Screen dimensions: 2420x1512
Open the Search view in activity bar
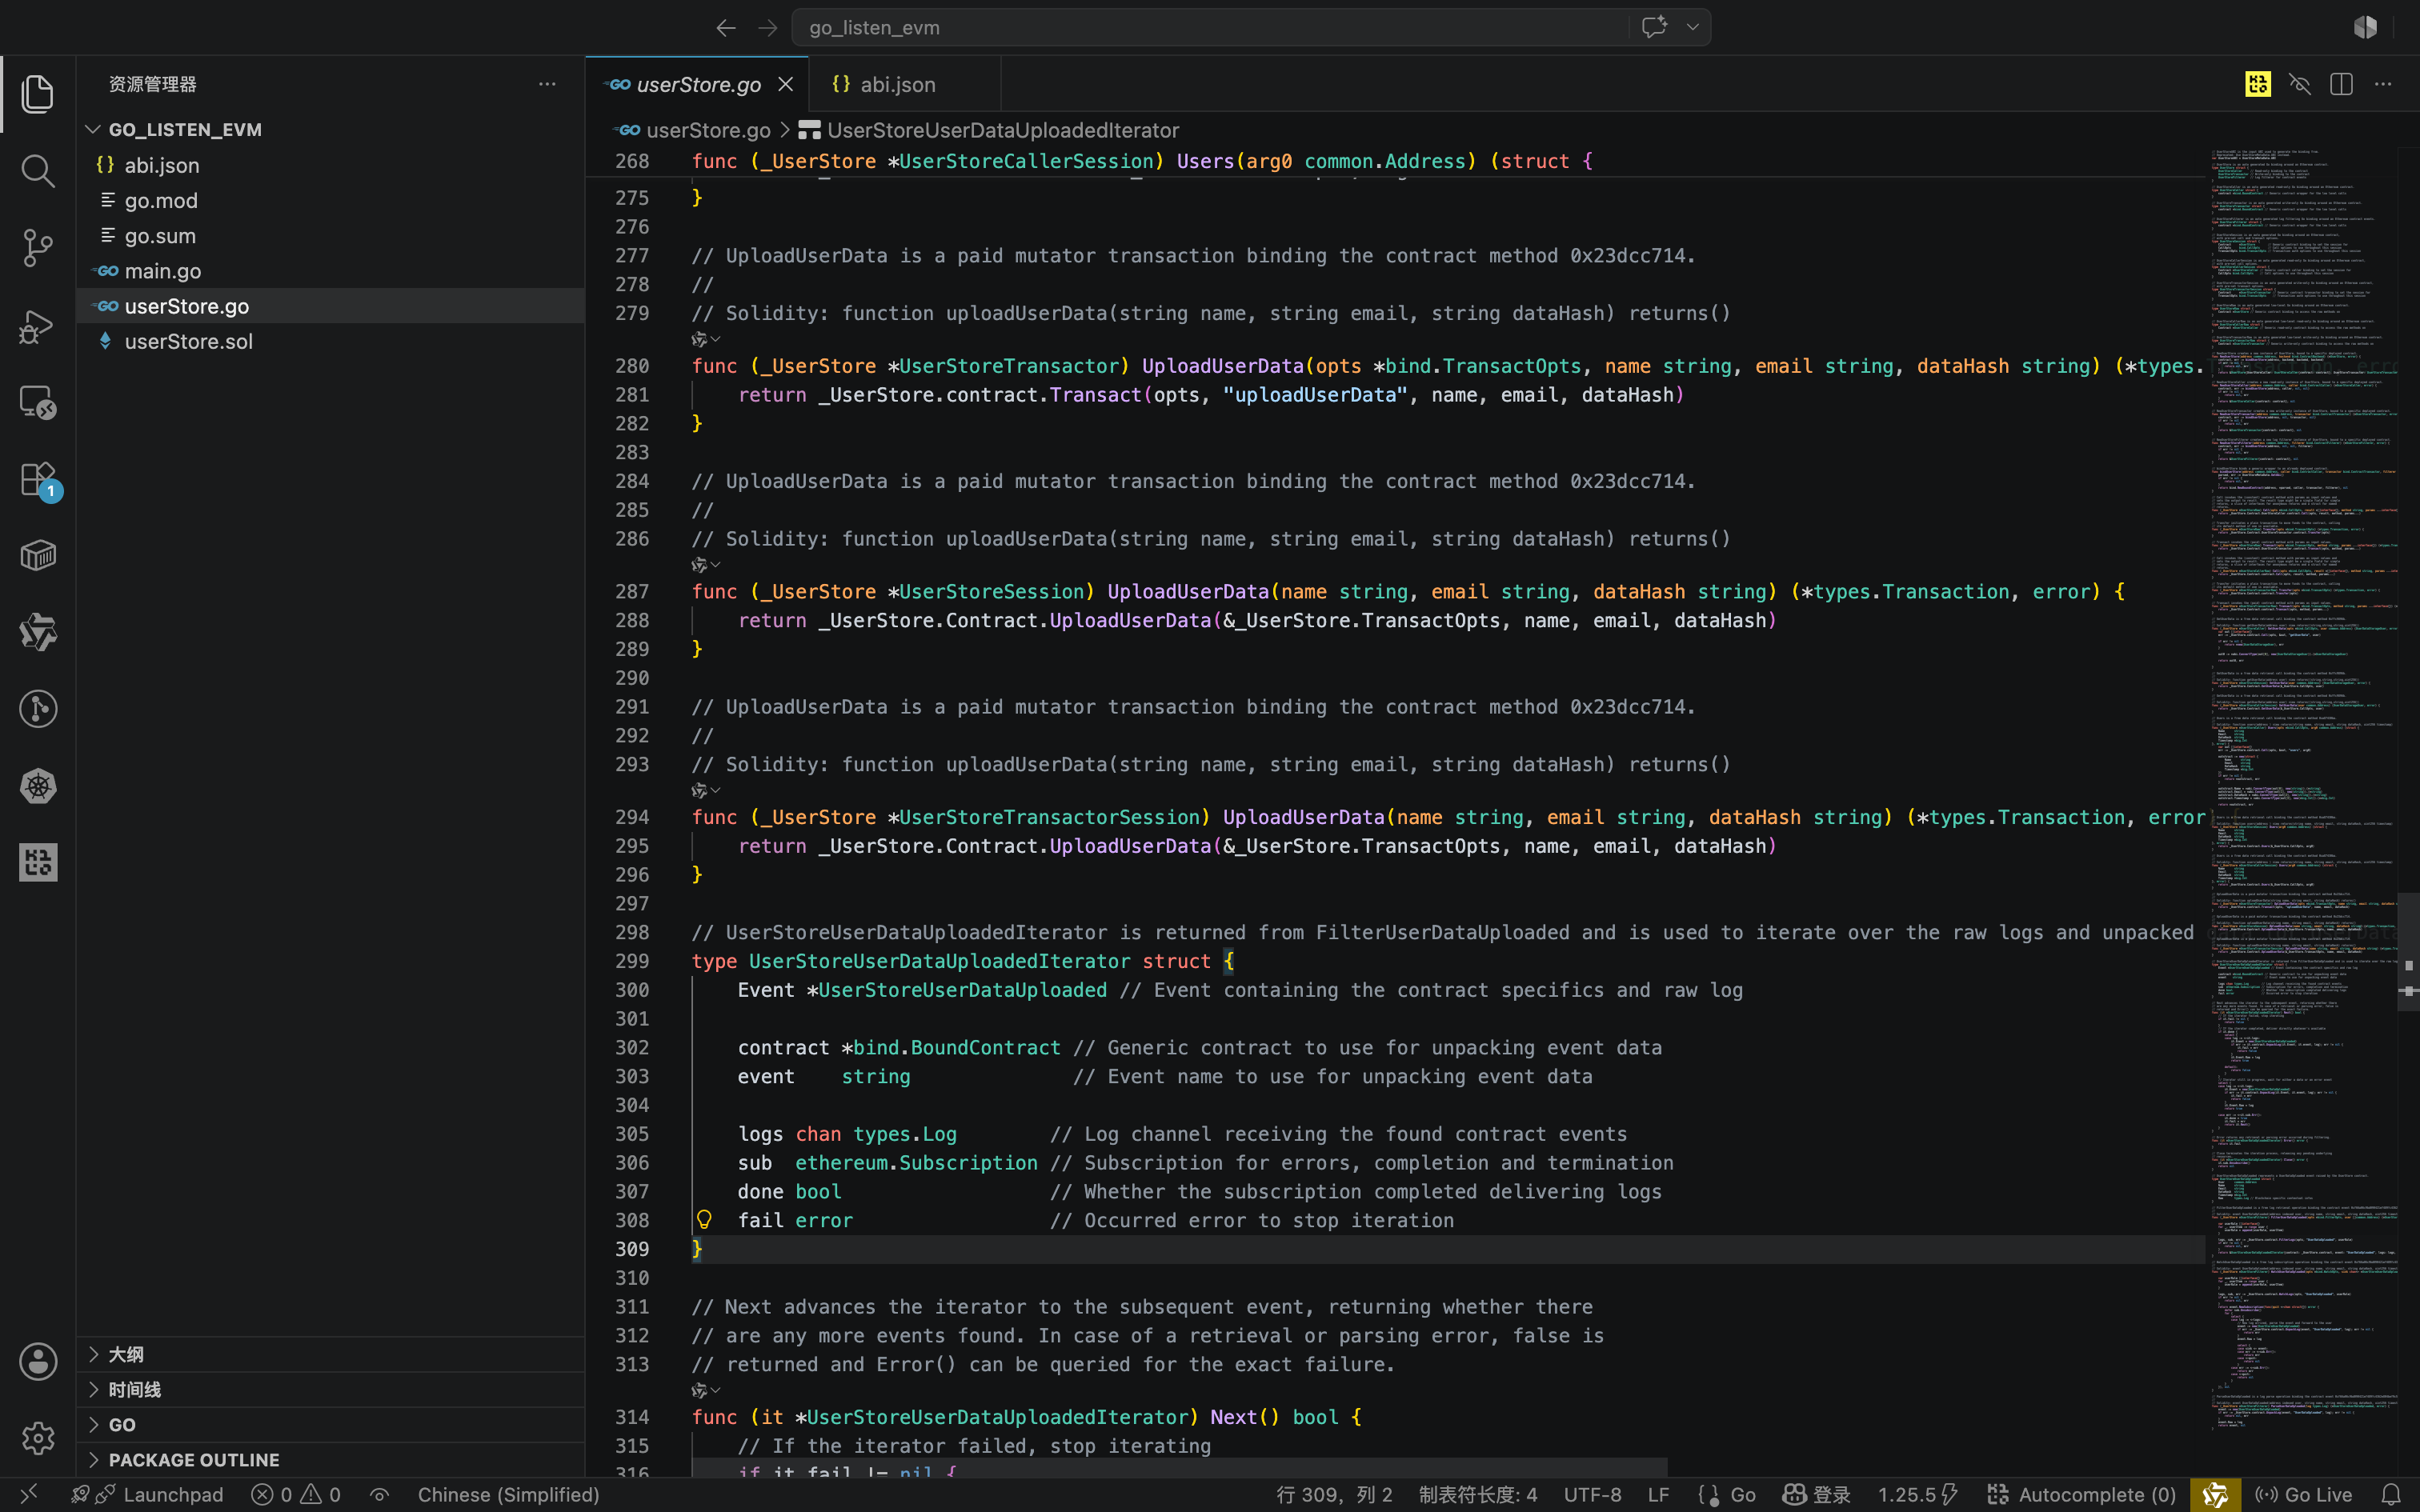(38, 171)
